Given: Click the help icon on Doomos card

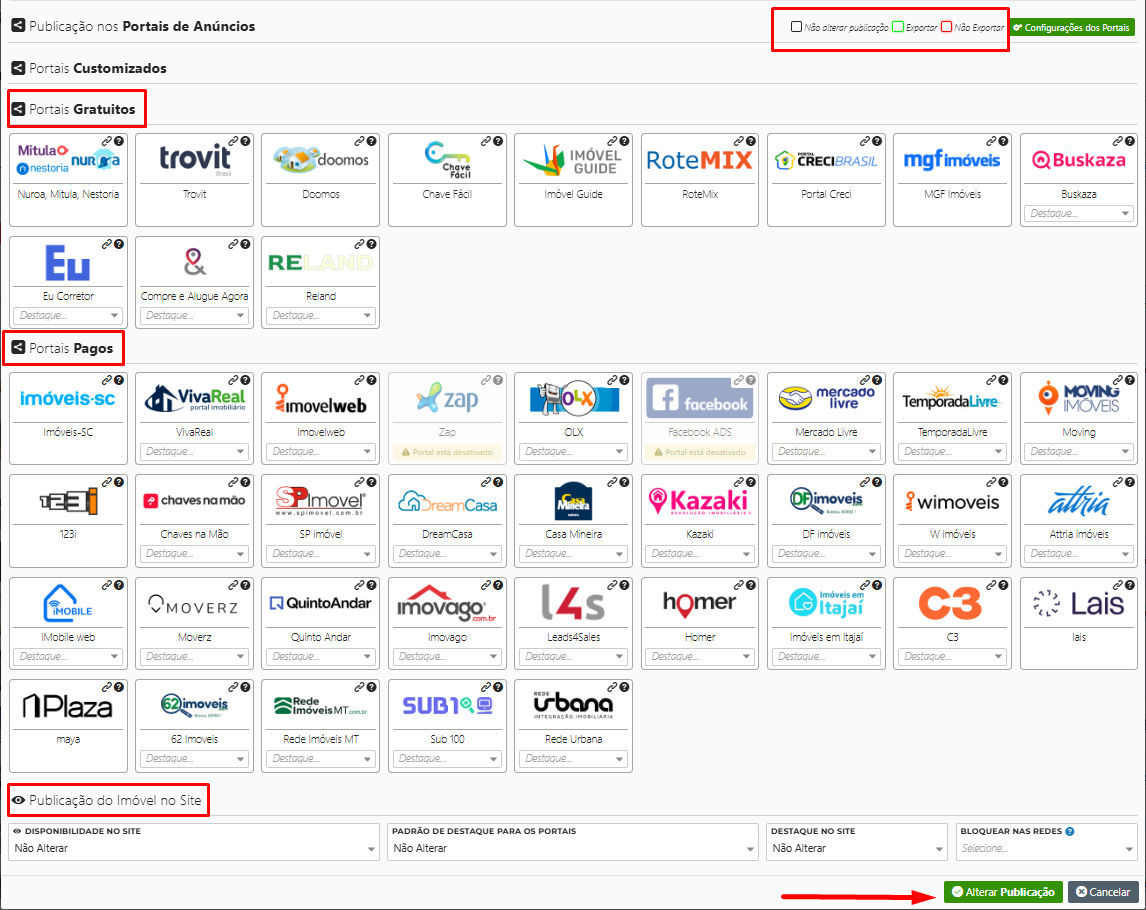Looking at the screenshot, I should click(x=371, y=142).
